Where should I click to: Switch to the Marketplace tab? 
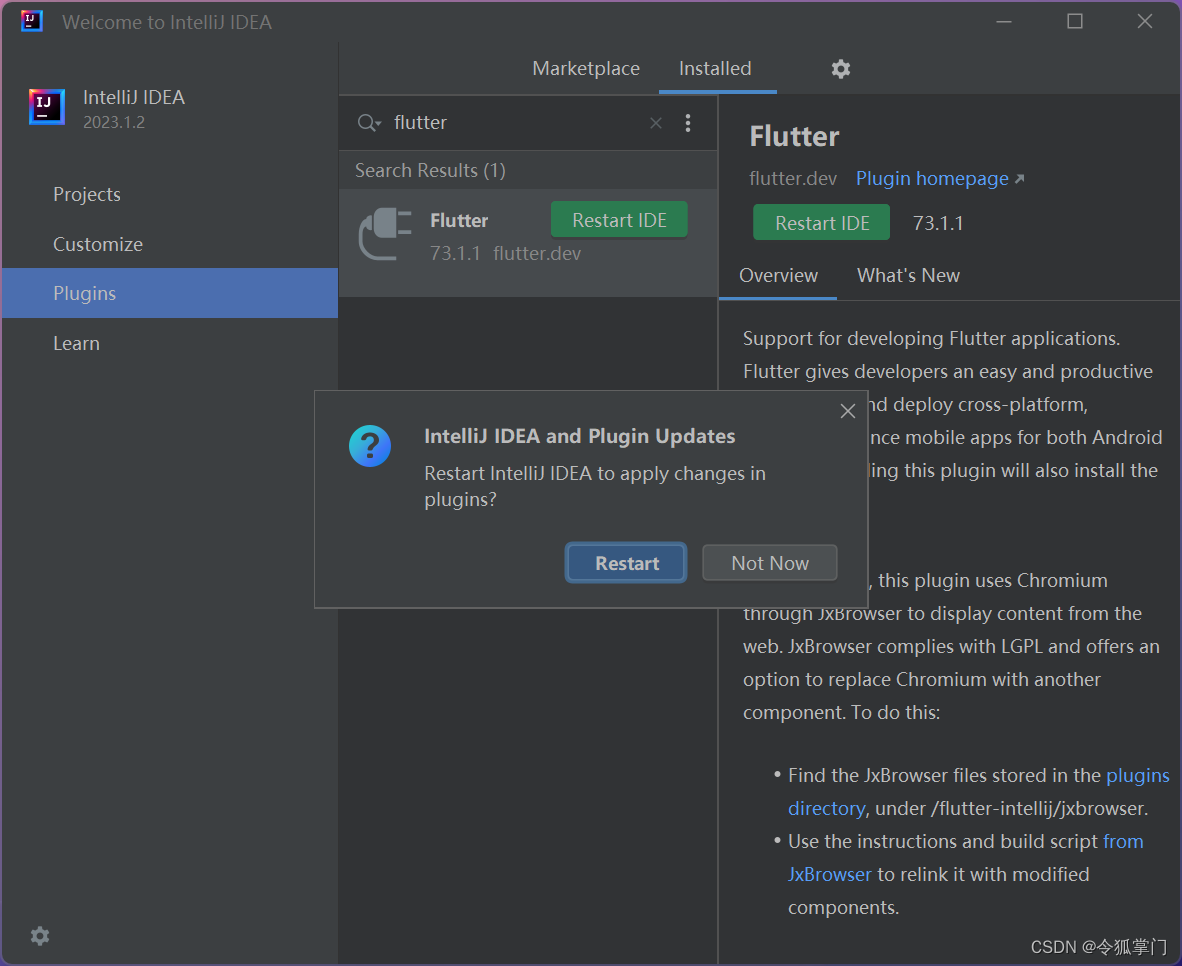pos(586,69)
